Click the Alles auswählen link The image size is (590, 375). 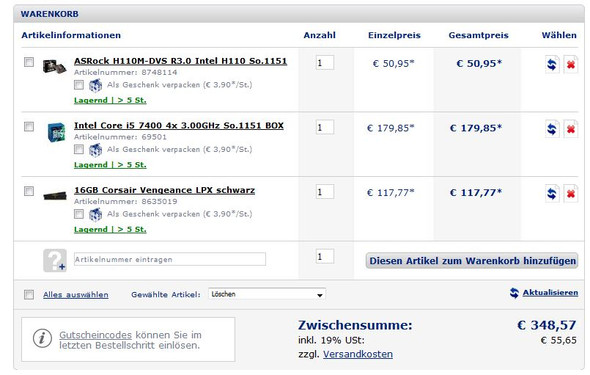[x=76, y=295]
